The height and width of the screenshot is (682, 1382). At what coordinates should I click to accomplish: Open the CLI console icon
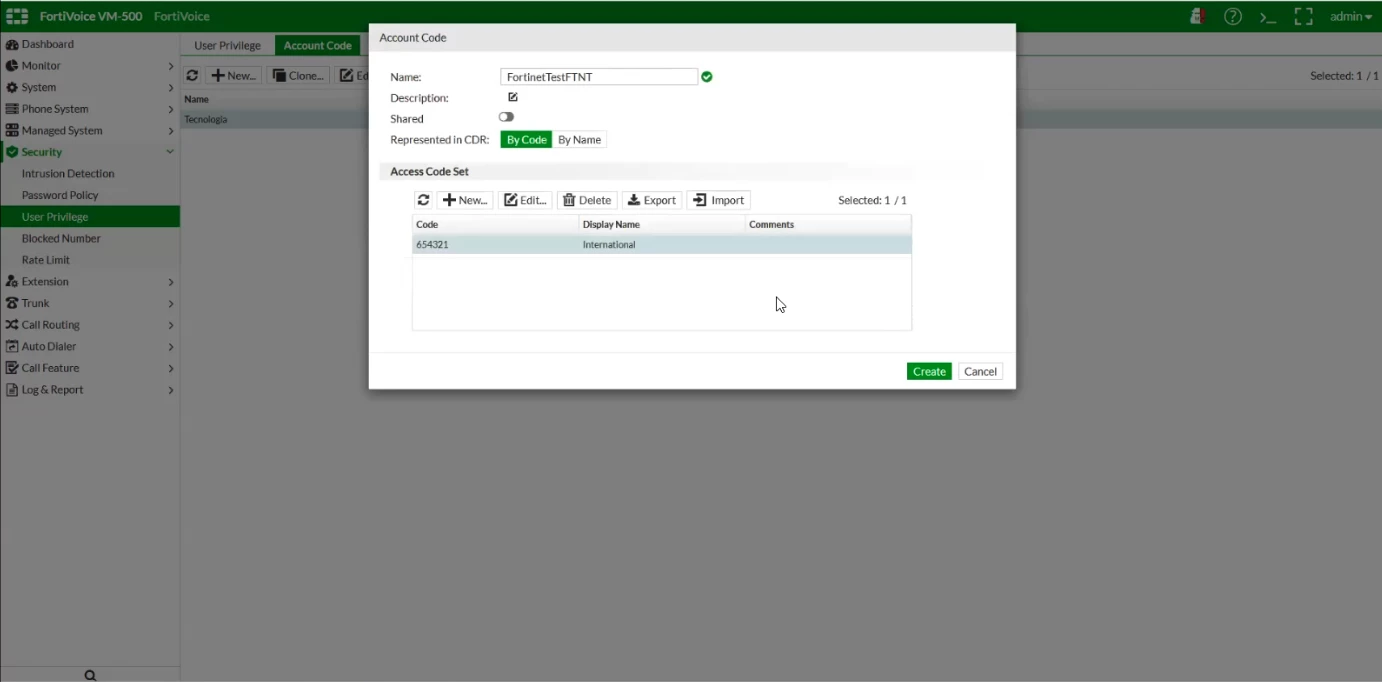click(x=1268, y=17)
